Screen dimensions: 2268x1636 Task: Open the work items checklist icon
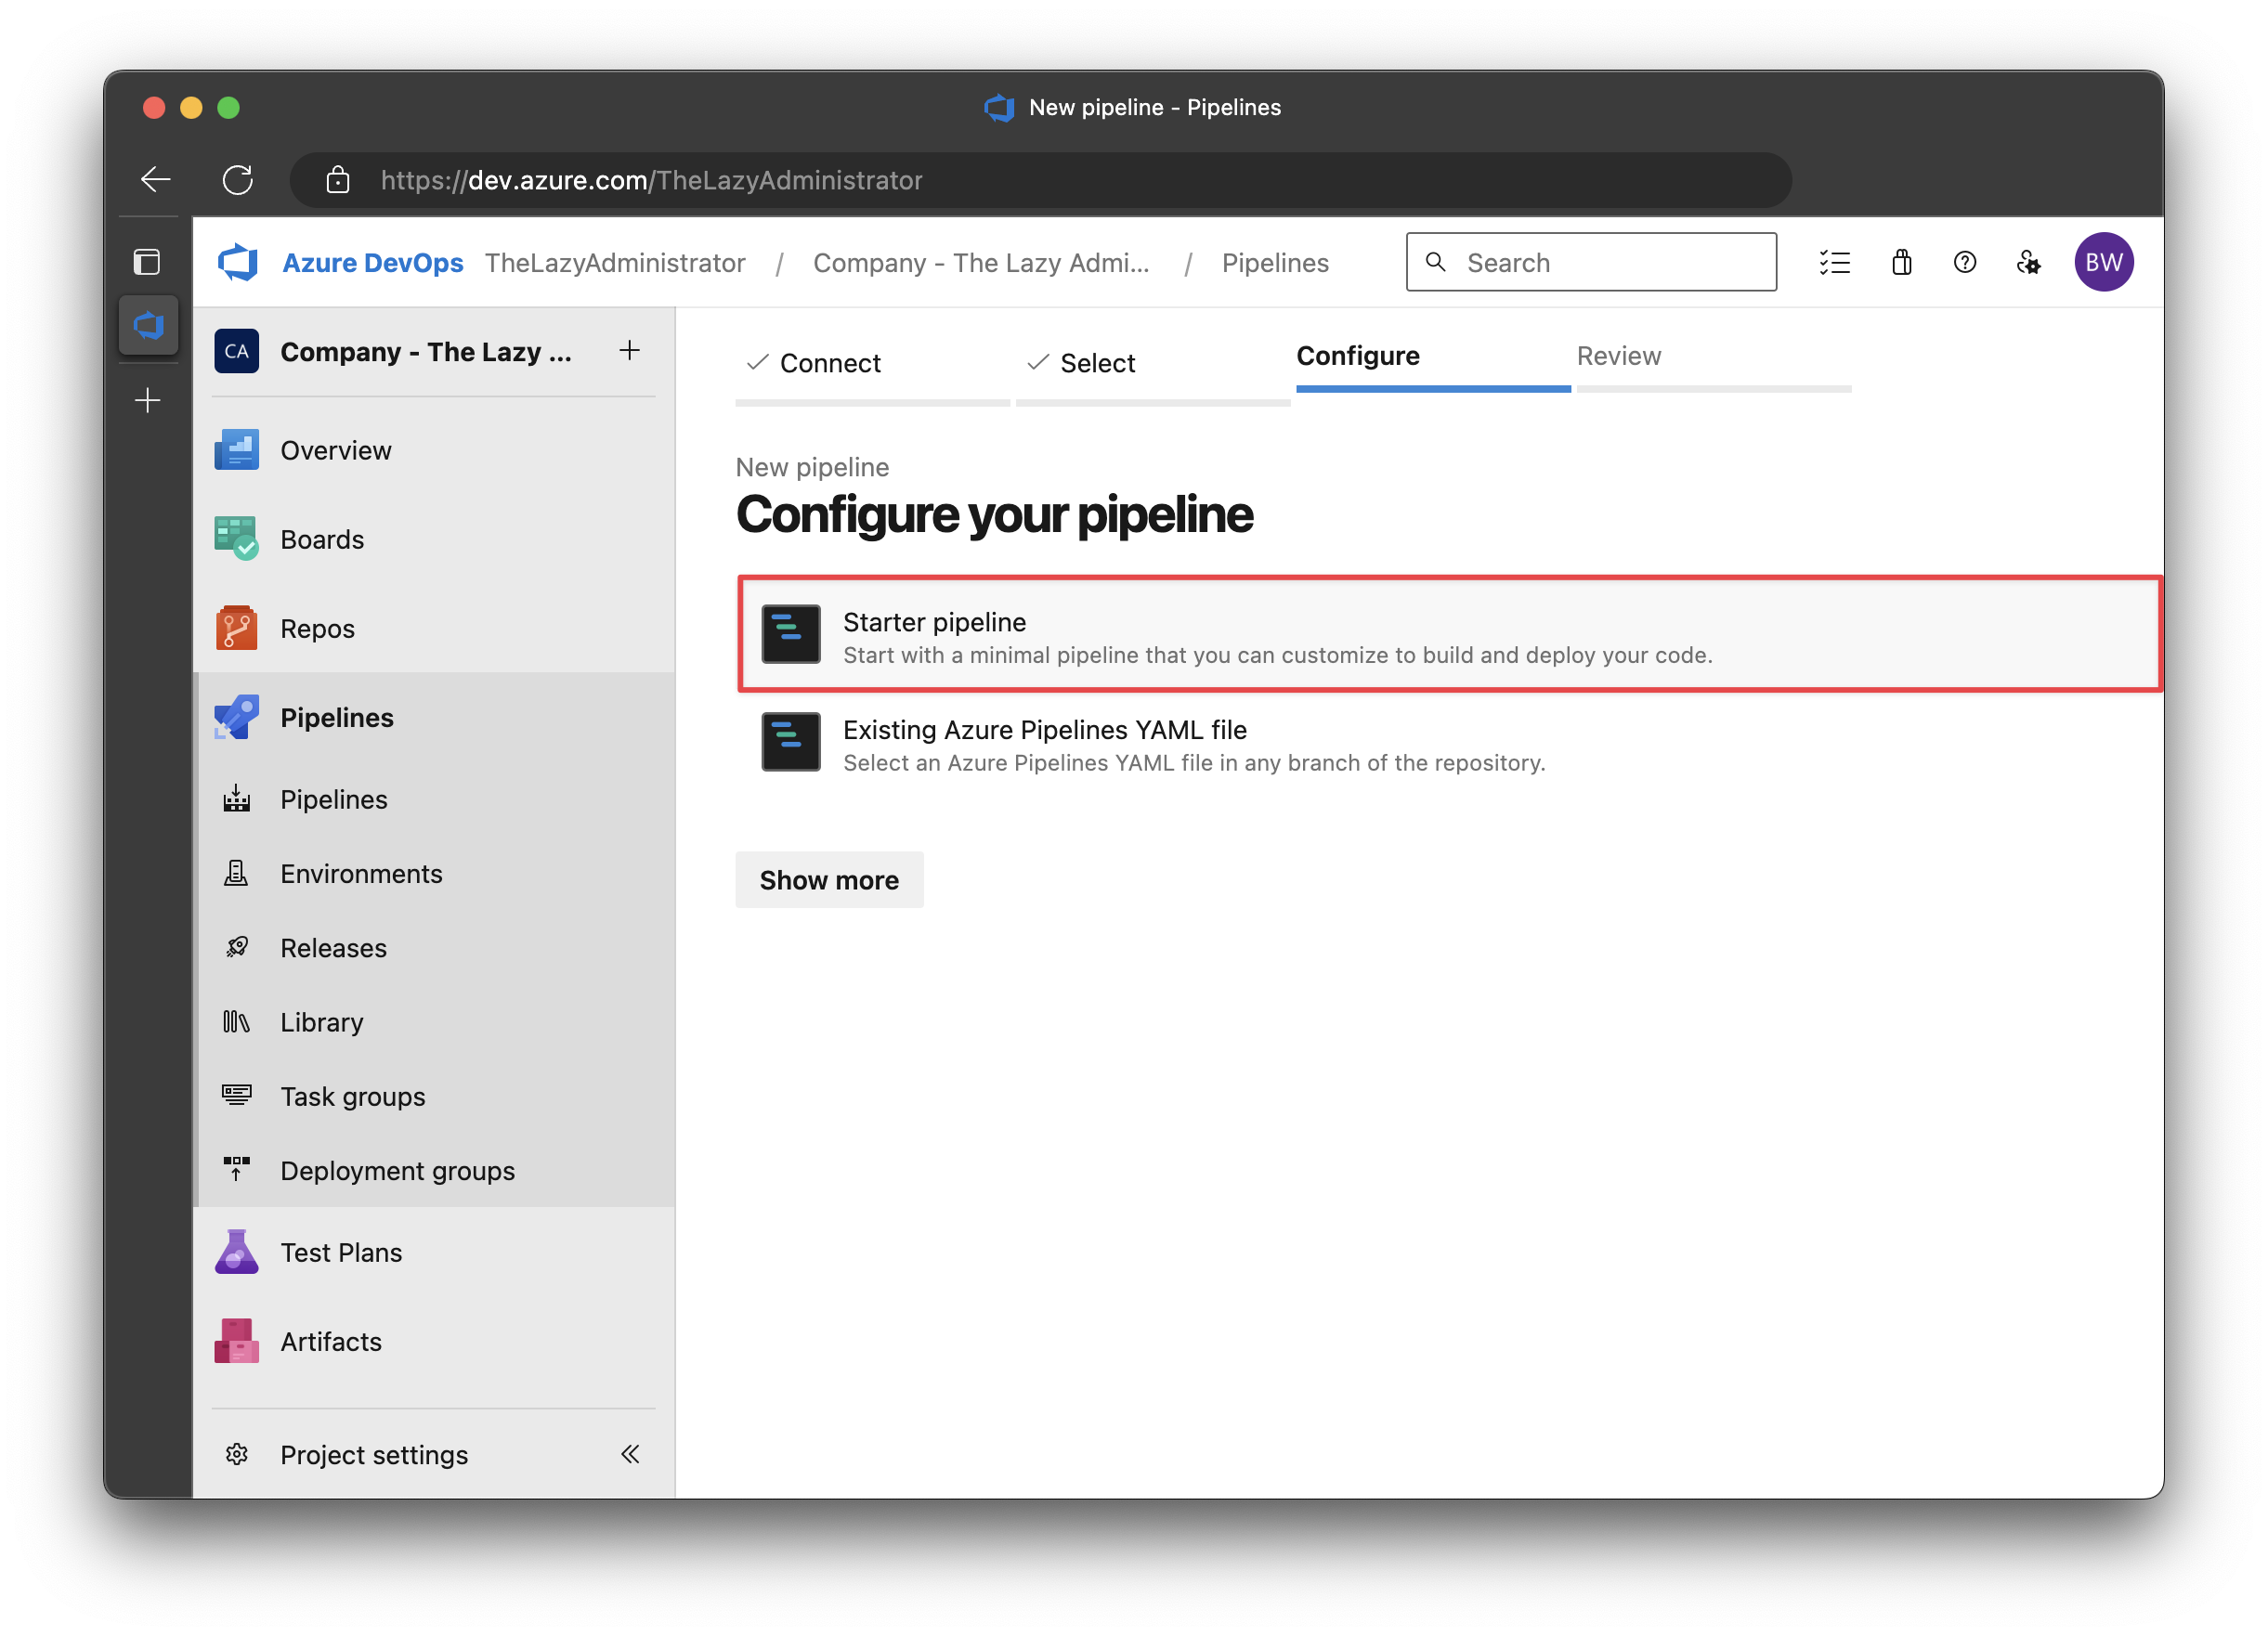coord(1834,262)
